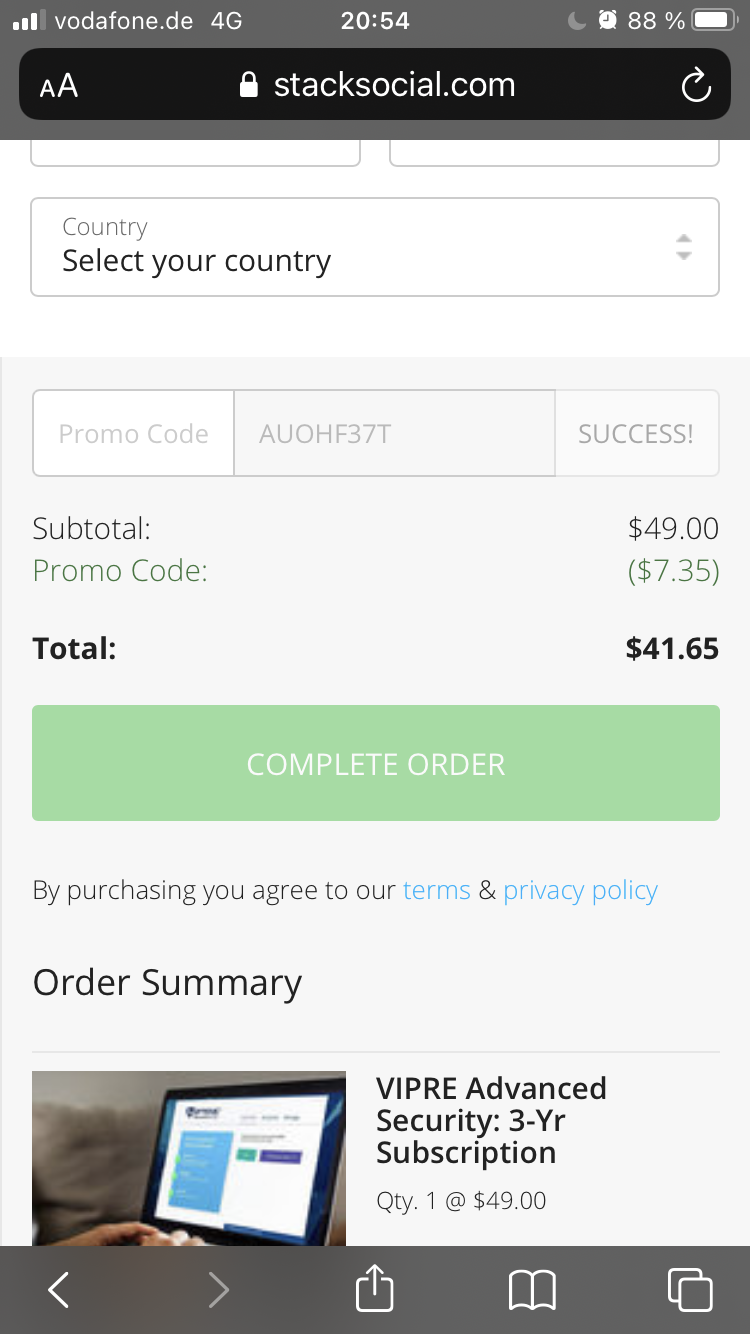
Task: Open the privacy policy link
Action: point(580,890)
